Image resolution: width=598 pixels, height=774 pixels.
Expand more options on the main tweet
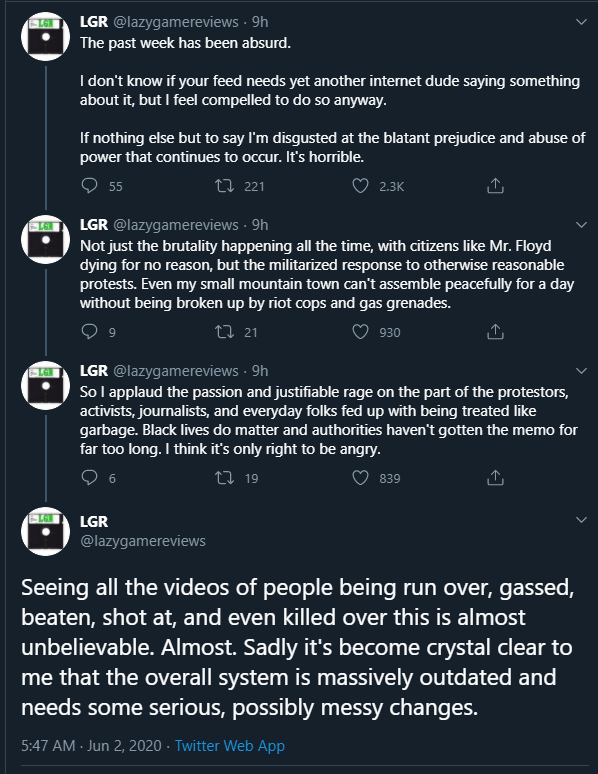(582, 520)
